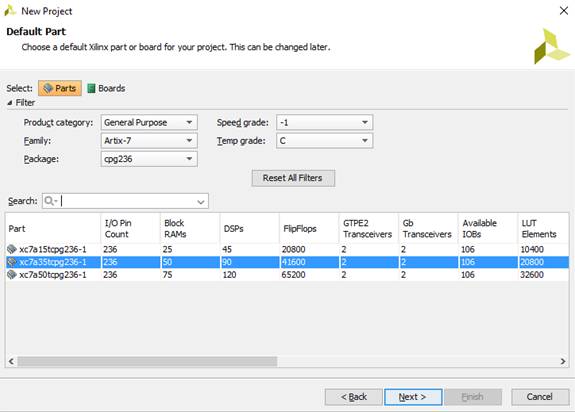Click chip icon beside xc7a35tcpg236-1

click(12, 262)
